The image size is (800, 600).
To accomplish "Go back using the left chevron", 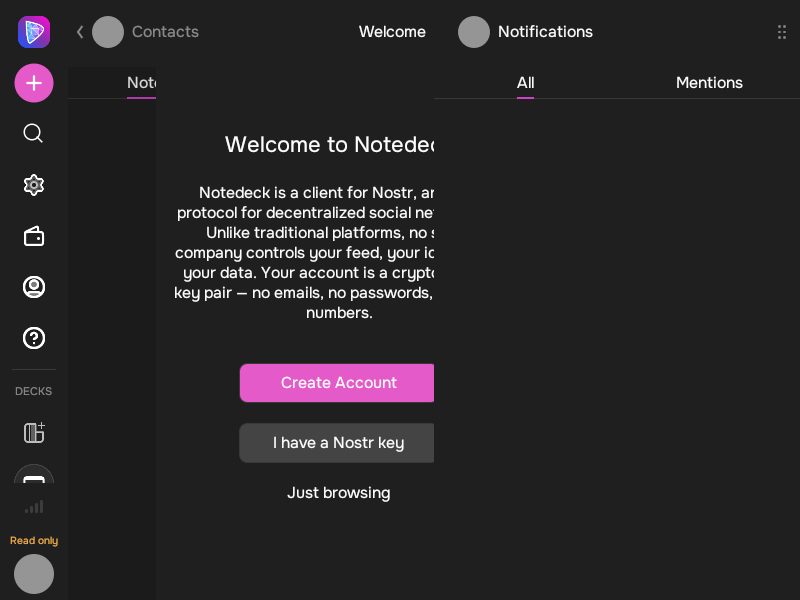I will click(80, 32).
